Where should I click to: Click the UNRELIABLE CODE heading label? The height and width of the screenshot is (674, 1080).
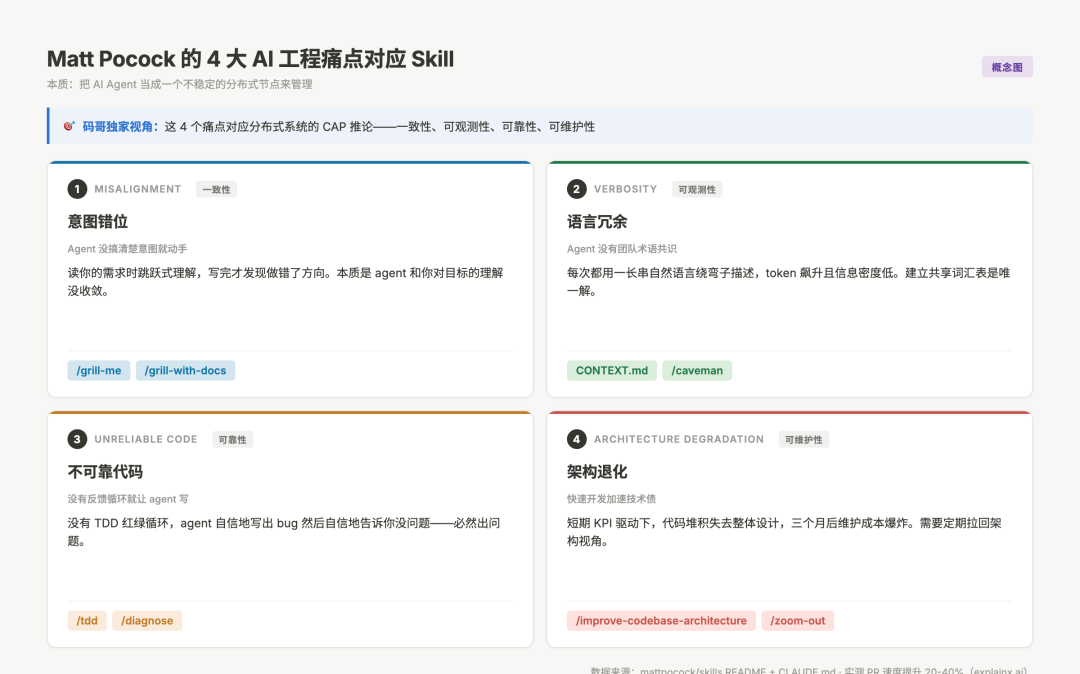[x=146, y=439]
